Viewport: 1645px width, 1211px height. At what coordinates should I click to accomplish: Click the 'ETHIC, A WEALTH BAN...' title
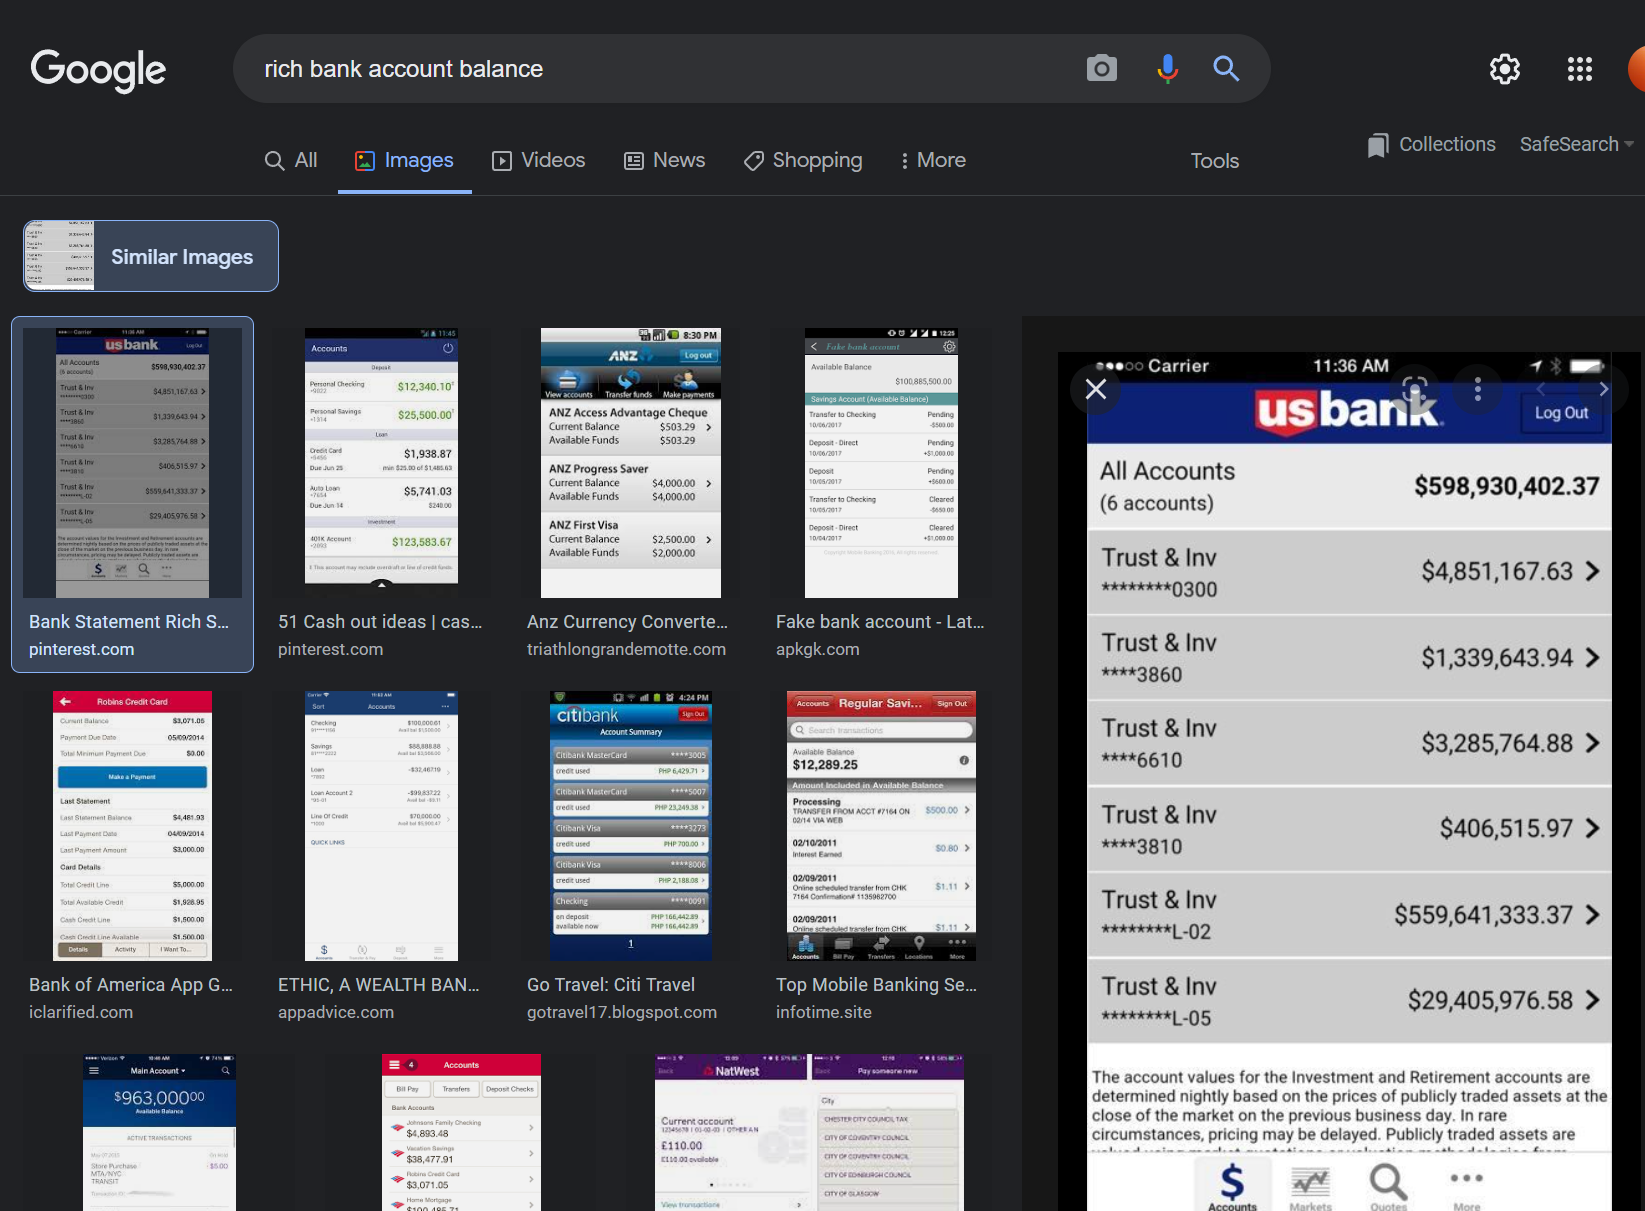[379, 985]
